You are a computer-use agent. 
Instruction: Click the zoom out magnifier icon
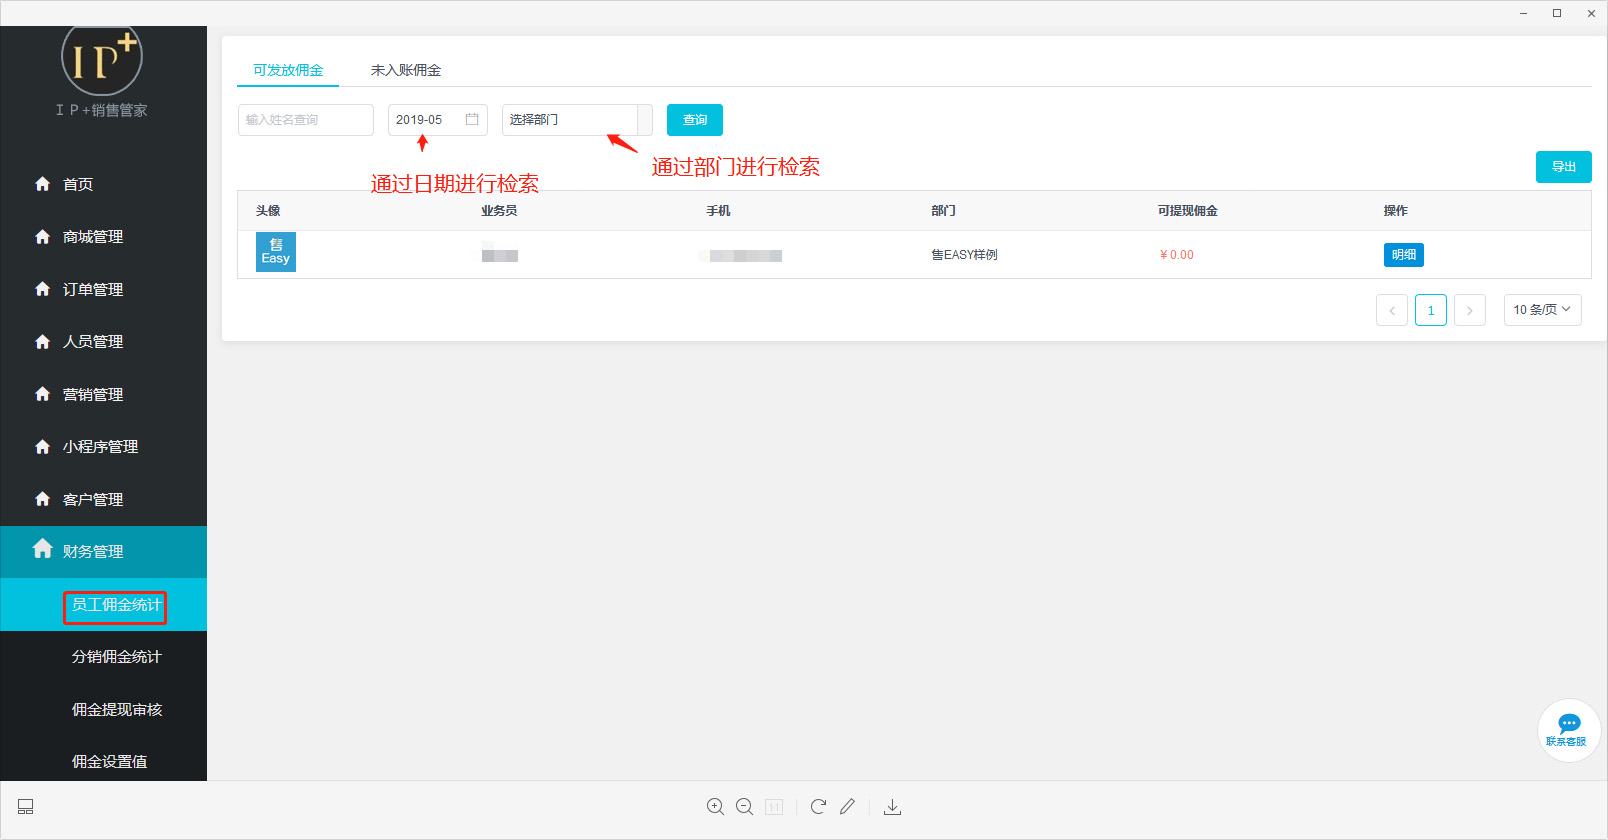[x=744, y=807]
